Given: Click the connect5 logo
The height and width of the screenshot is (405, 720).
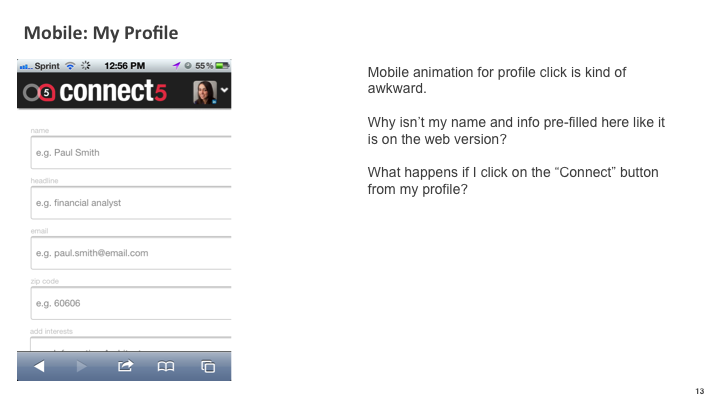Looking at the screenshot, I should coord(95,91).
